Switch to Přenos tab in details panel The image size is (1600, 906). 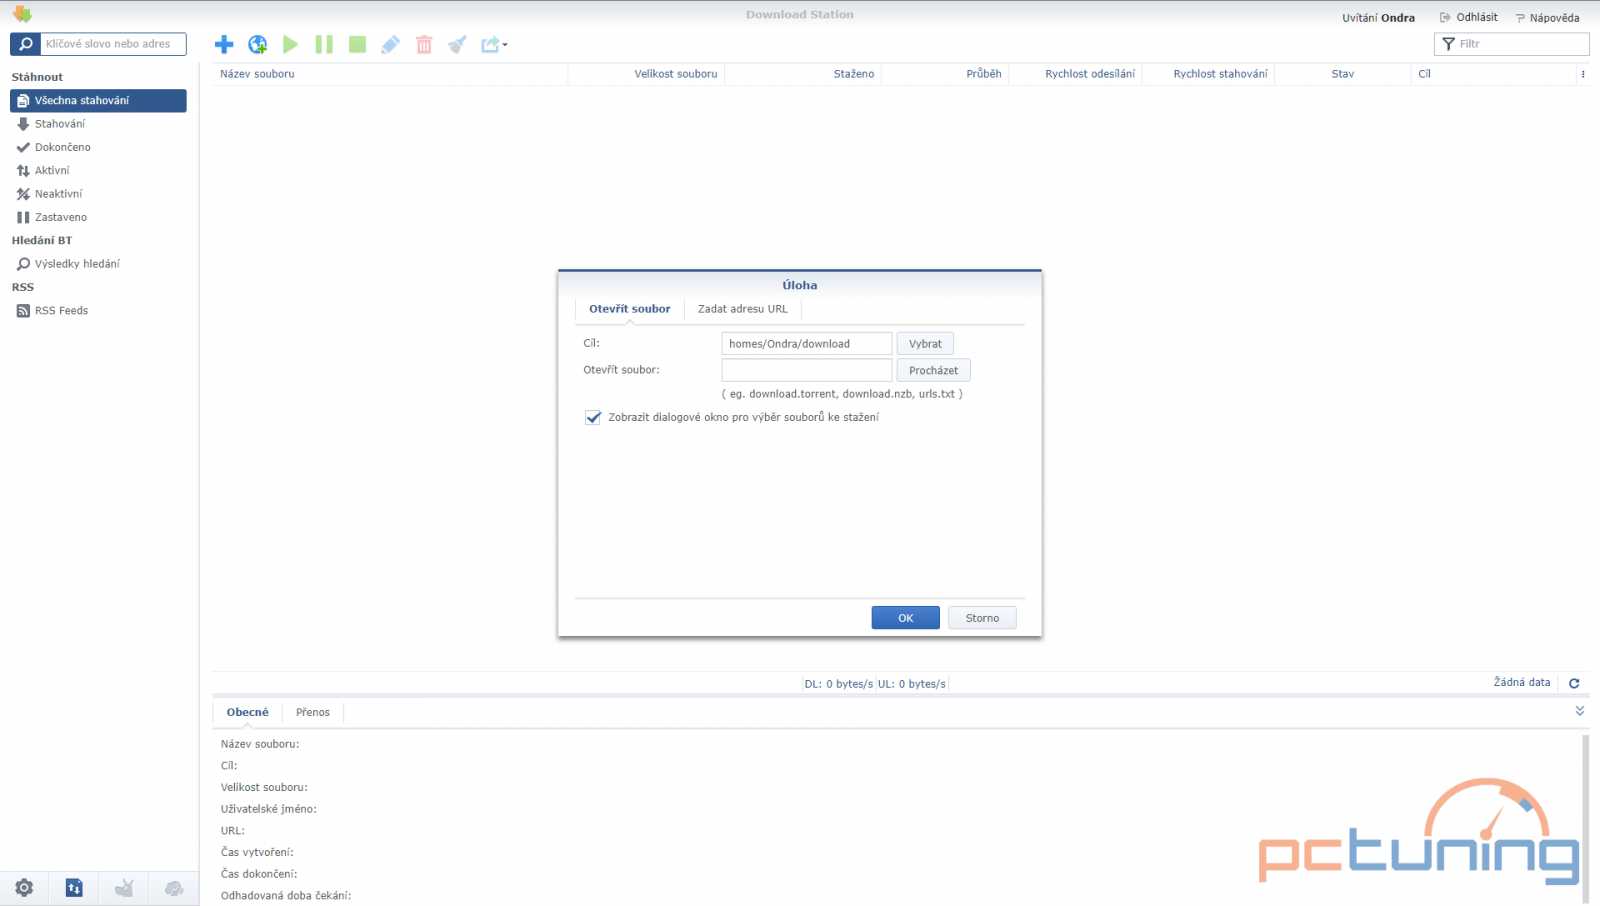(x=312, y=712)
